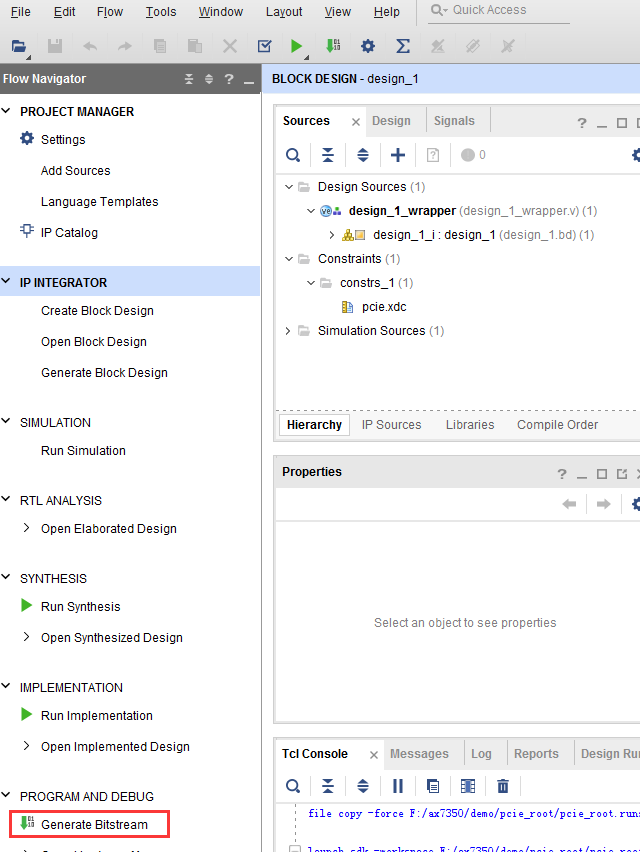The width and height of the screenshot is (640, 852).
Task: Click the Copy toolbar icon
Action: (160, 46)
